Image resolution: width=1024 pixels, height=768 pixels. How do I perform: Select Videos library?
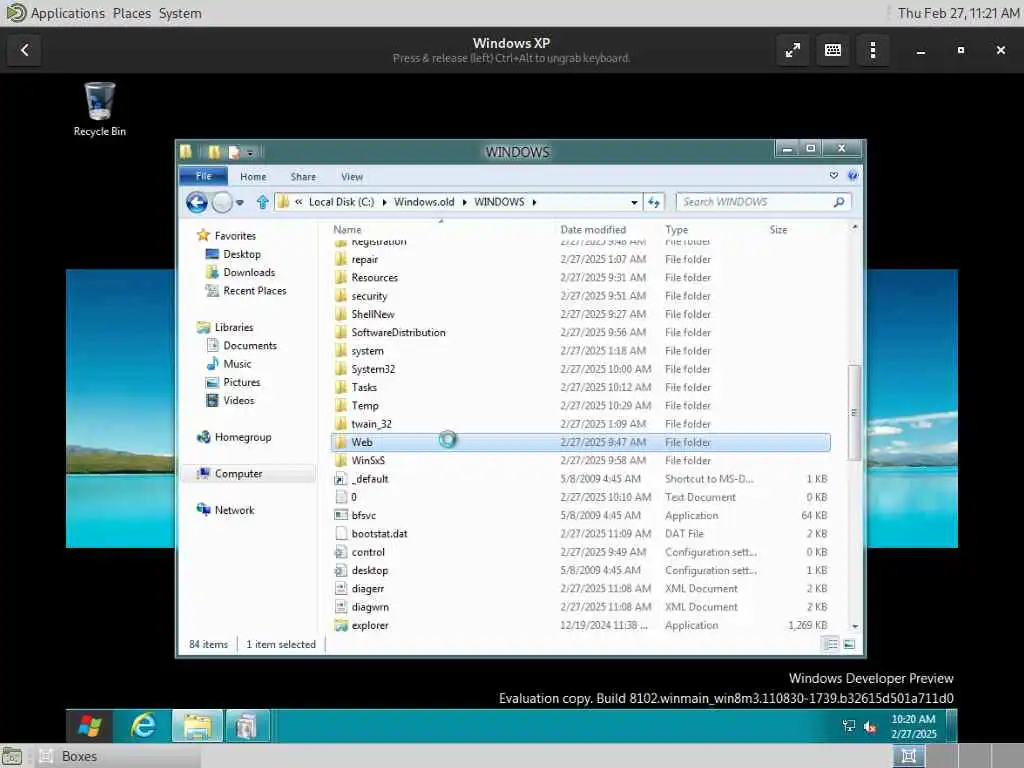(238, 400)
